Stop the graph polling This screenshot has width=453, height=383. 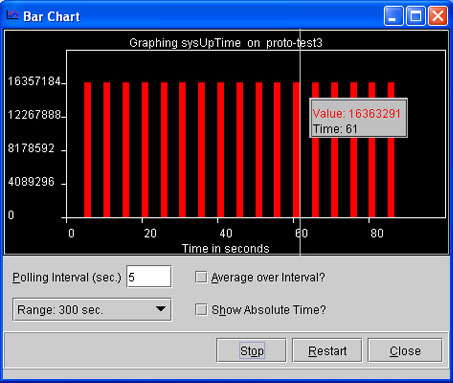click(x=251, y=351)
